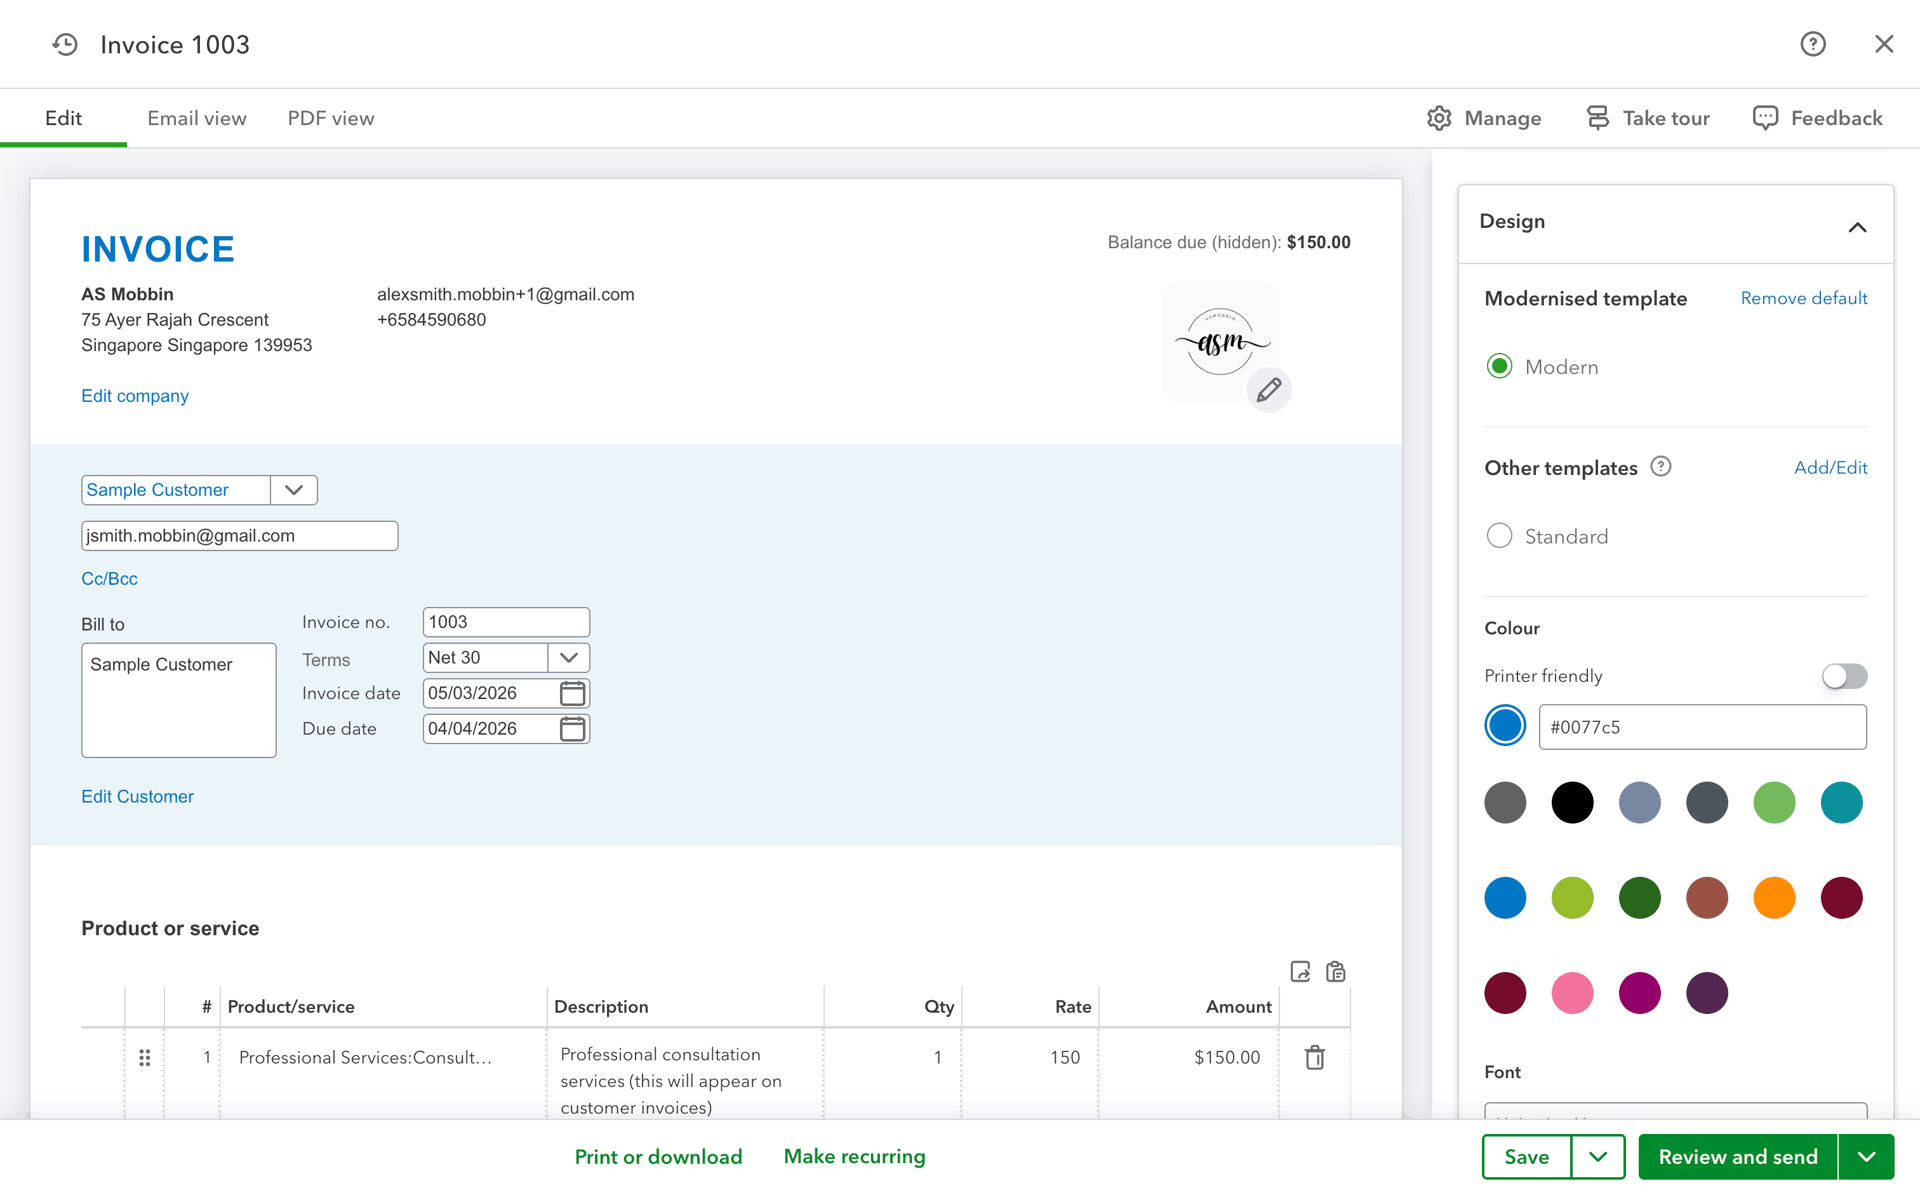Click Make recurring
1920x1200 pixels.
(x=854, y=1157)
